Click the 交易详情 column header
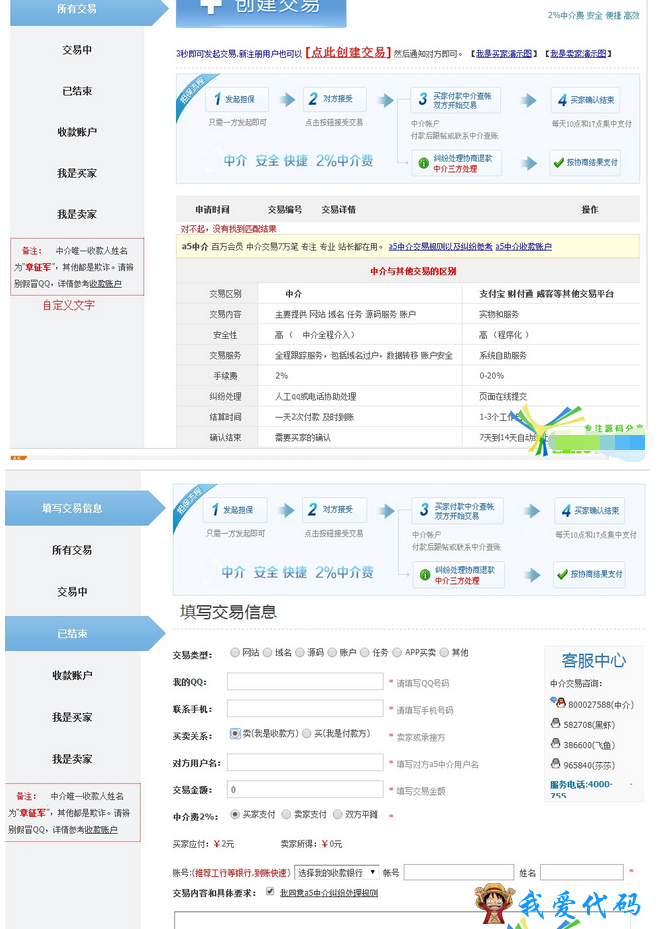 pos(338,209)
